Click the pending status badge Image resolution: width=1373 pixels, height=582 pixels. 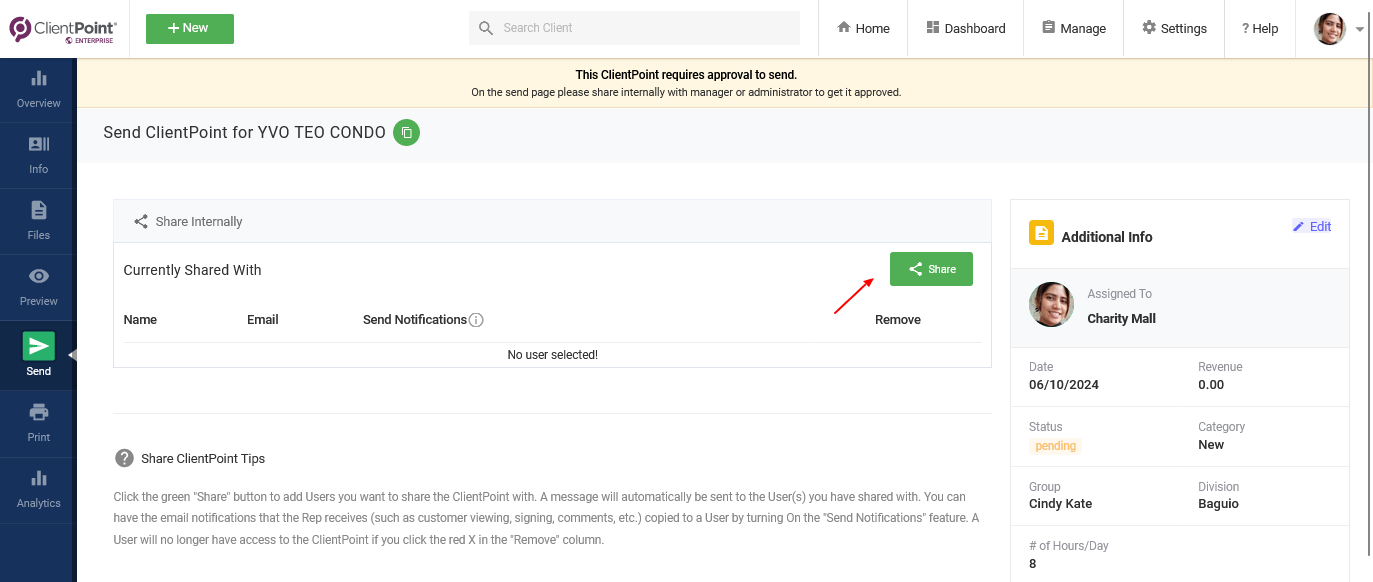(1055, 446)
